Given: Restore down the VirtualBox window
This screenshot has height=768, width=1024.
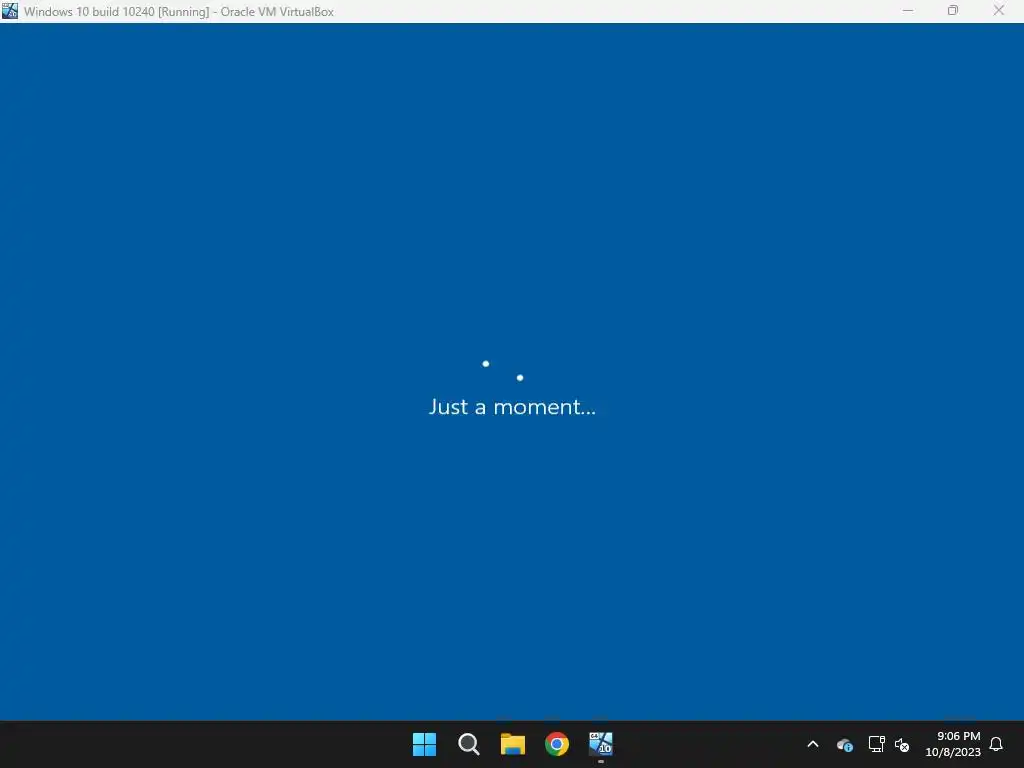Looking at the screenshot, I should coord(953,11).
